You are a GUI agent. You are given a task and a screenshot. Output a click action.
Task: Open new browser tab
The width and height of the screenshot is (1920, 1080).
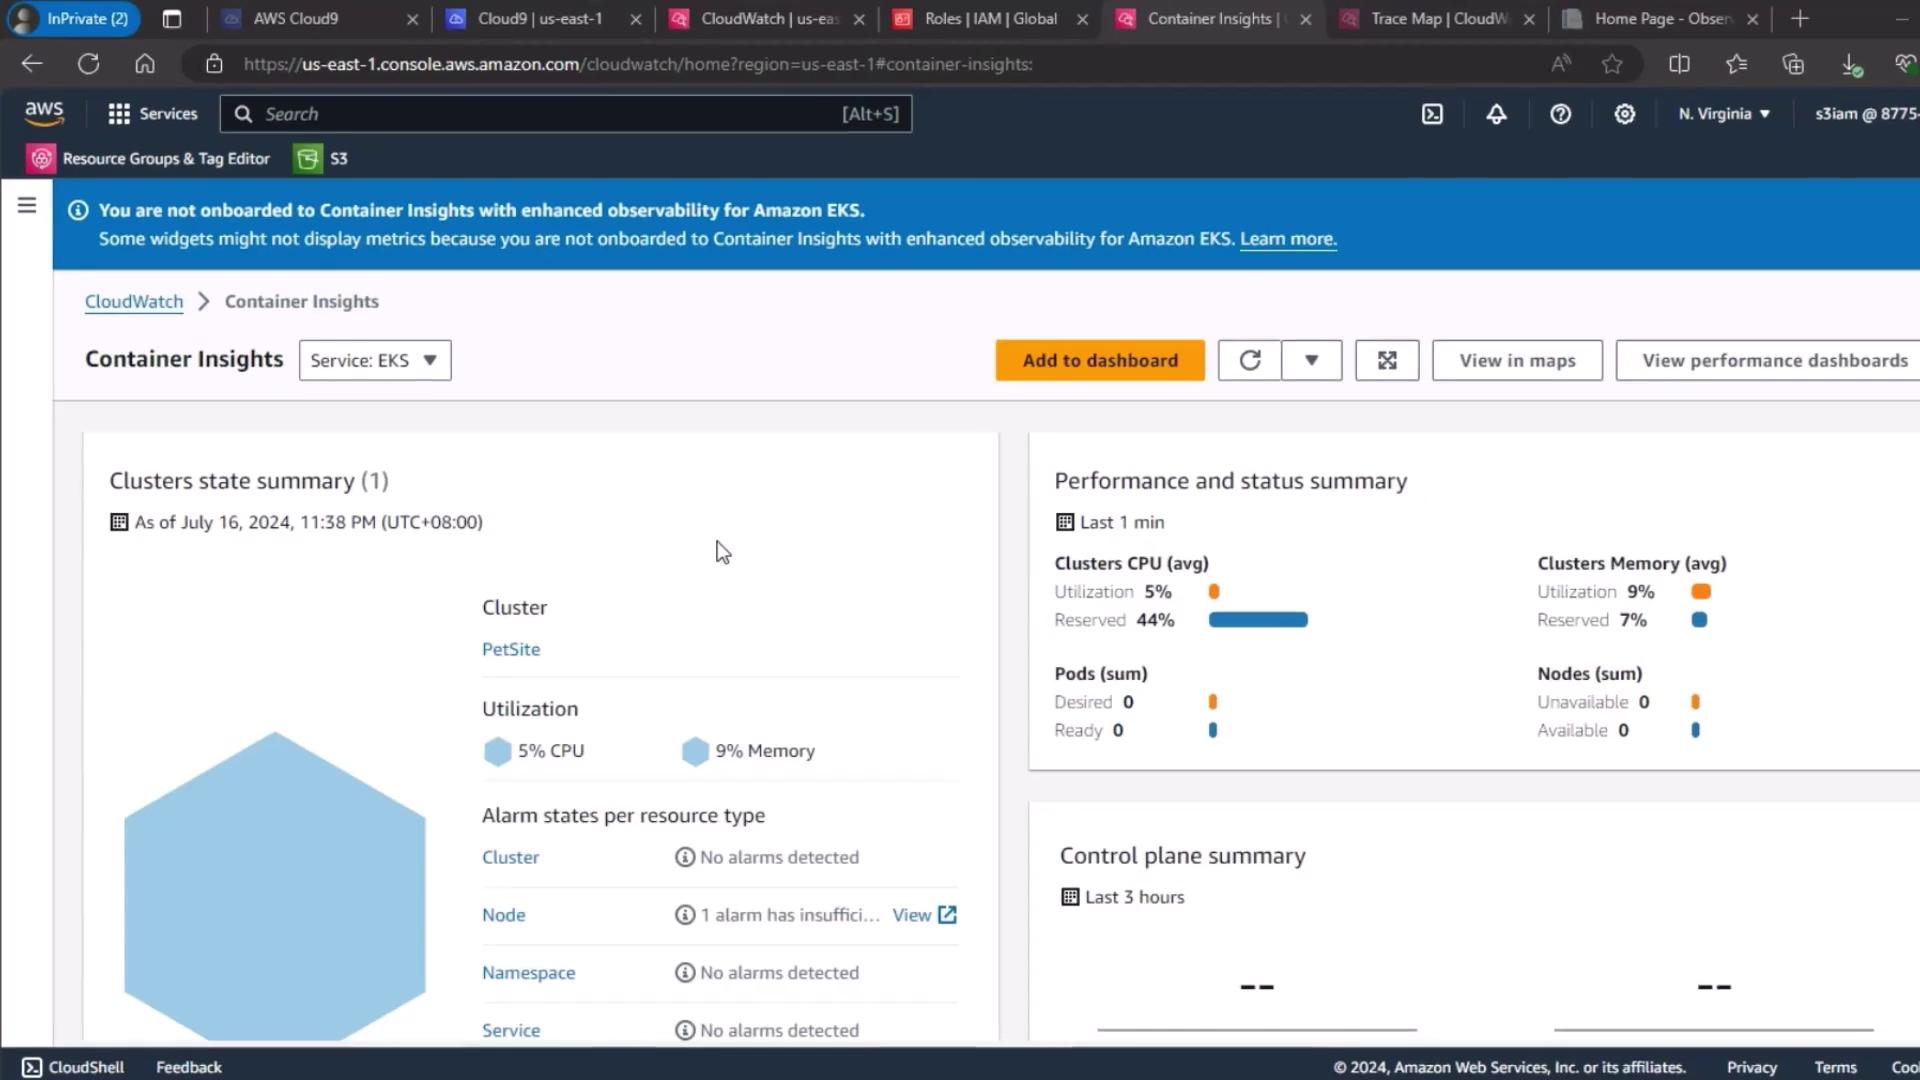pos(1800,18)
